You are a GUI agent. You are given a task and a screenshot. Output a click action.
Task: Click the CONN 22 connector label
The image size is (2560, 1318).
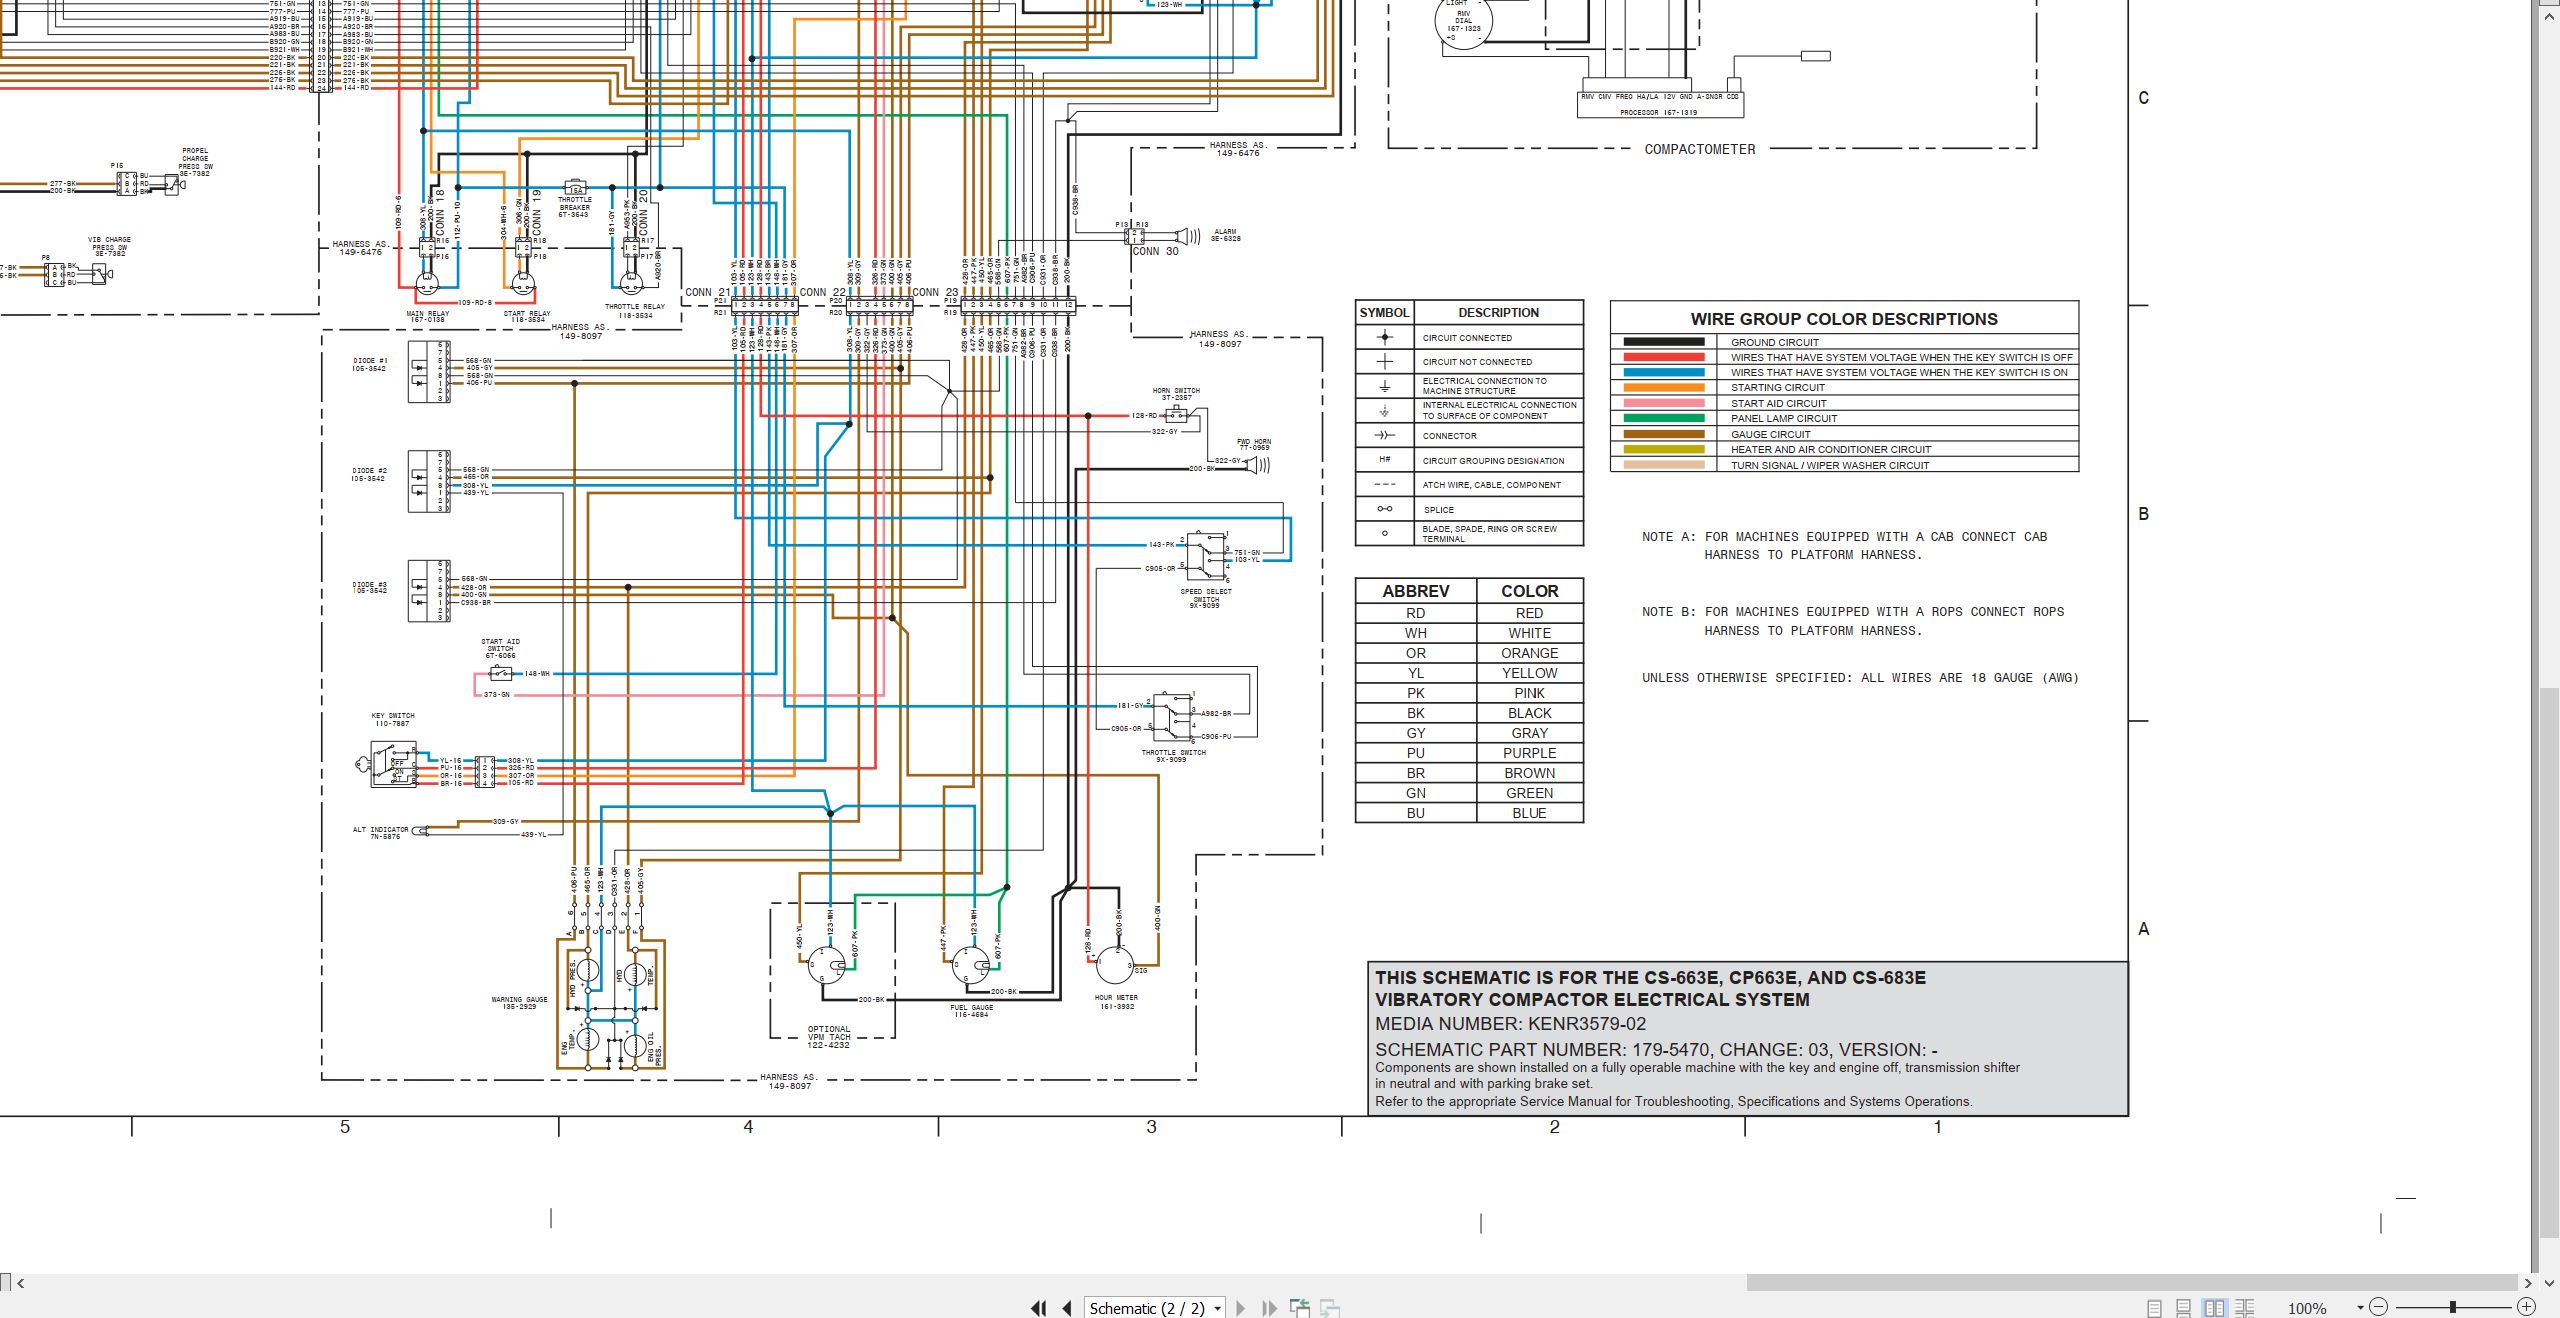822,293
